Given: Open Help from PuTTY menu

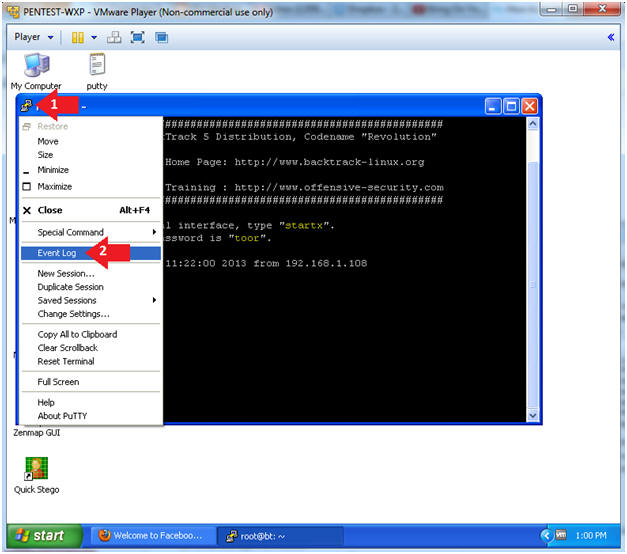Looking at the screenshot, I should pyautogui.click(x=91, y=402).
